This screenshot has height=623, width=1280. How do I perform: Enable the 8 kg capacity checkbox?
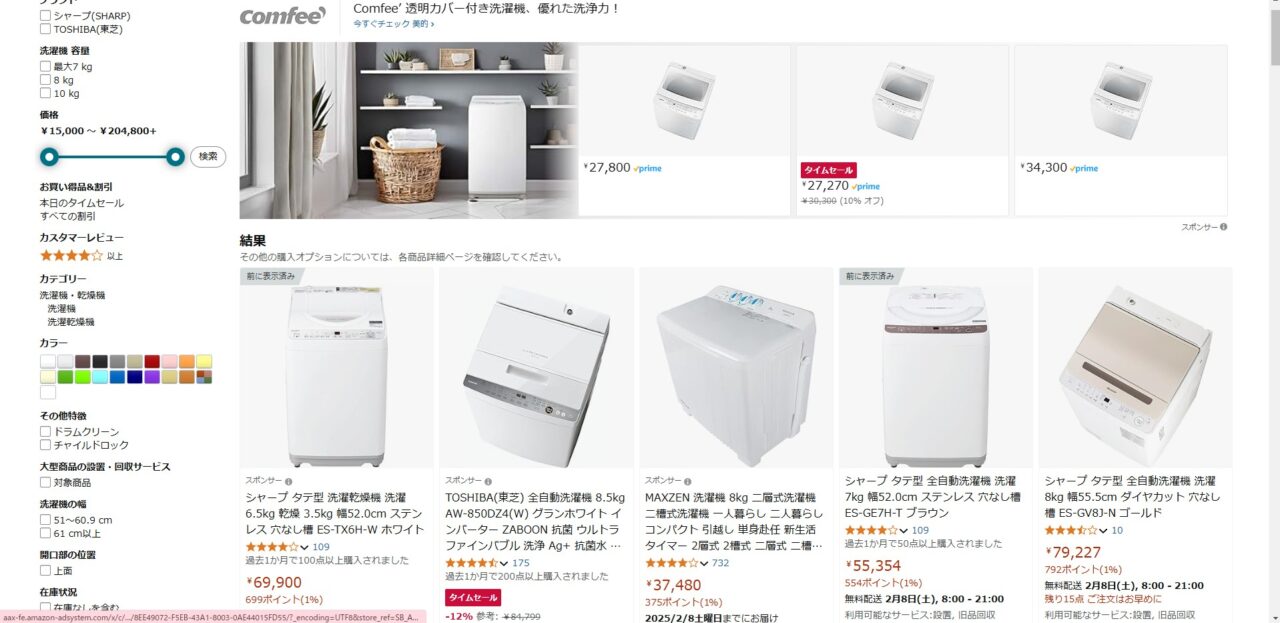click(x=45, y=80)
